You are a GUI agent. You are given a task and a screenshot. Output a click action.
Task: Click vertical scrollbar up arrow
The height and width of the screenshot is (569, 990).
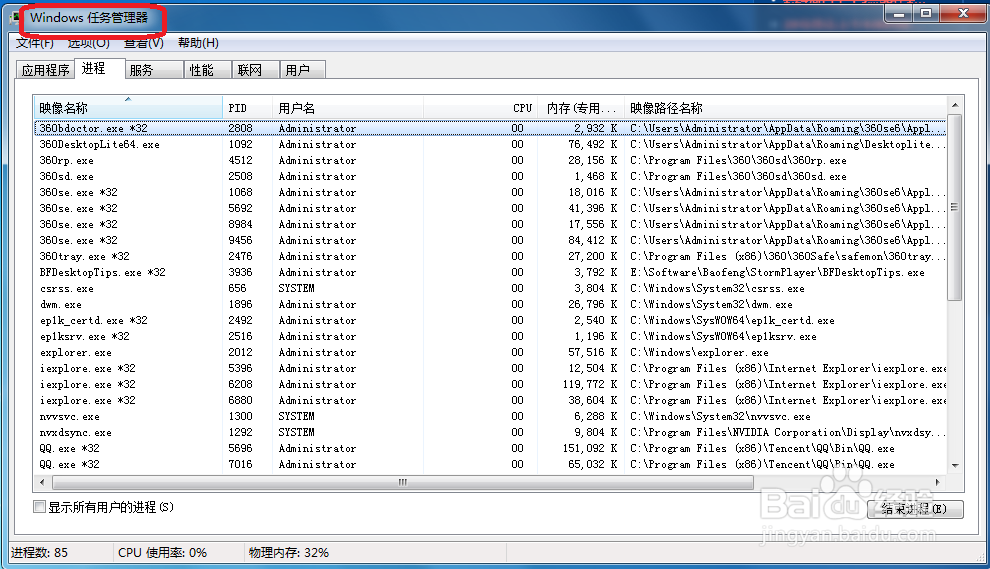point(955,105)
